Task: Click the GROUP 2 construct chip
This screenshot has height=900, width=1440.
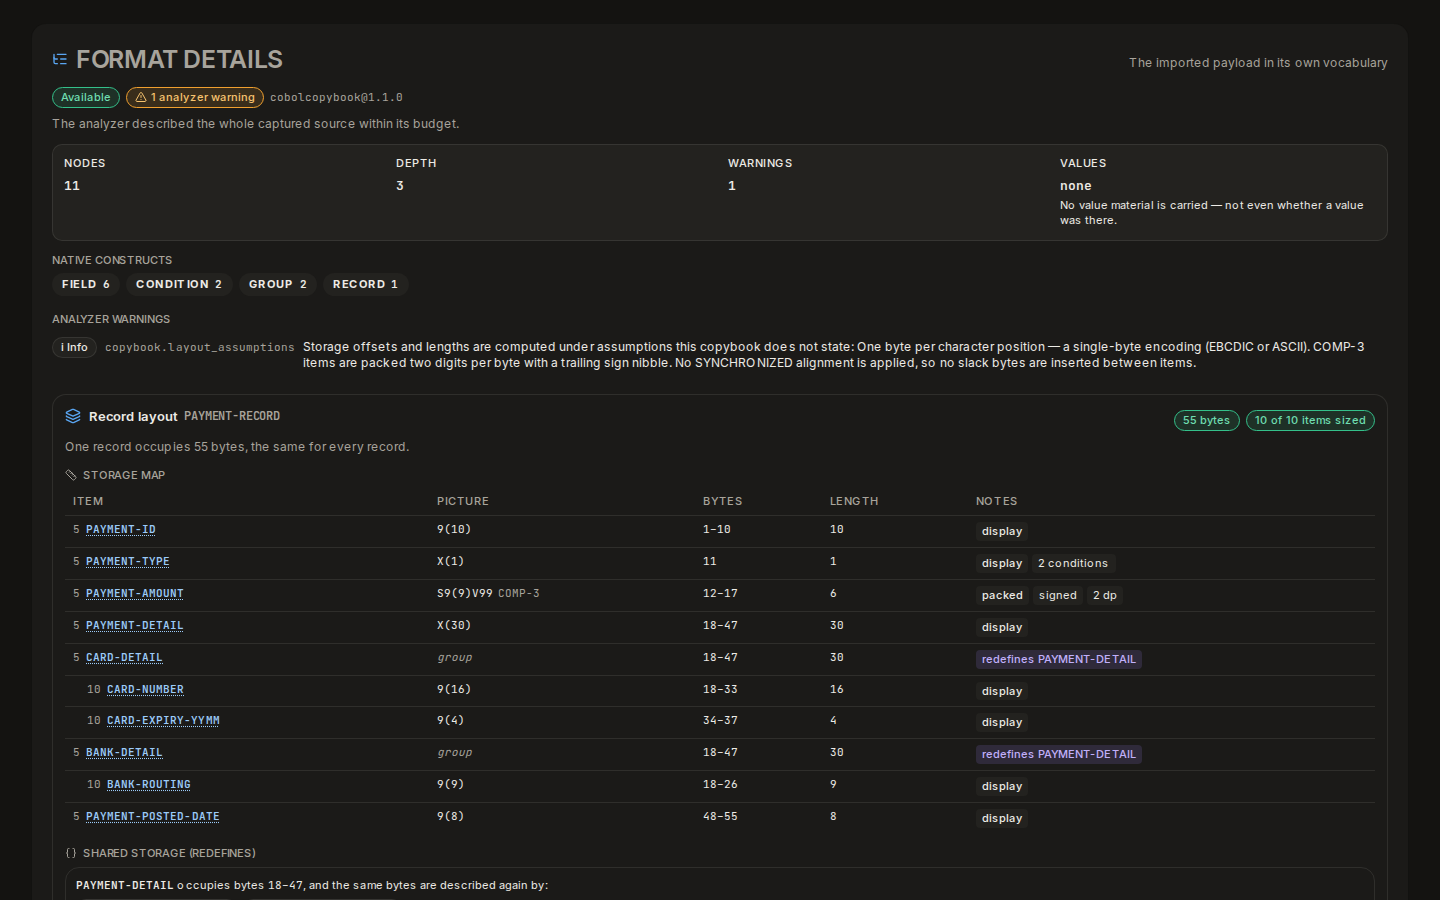Action: [x=278, y=284]
